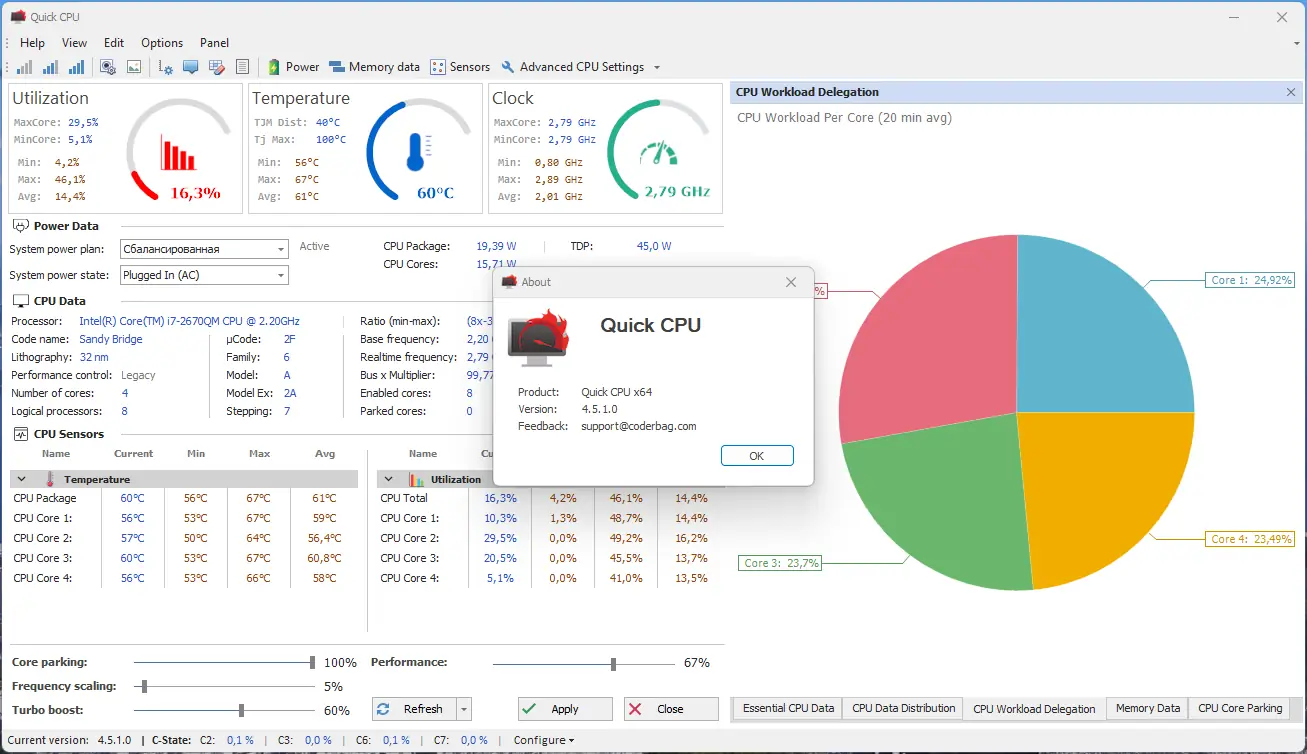This screenshot has height=754, width=1307.
Task: Click the 'Core 4: 23,49%' chart label
Action: coord(1250,539)
